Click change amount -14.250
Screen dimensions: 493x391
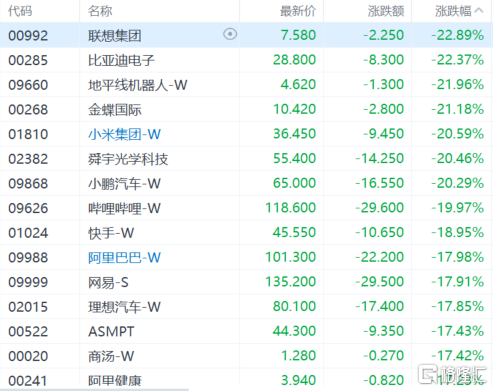(380, 158)
